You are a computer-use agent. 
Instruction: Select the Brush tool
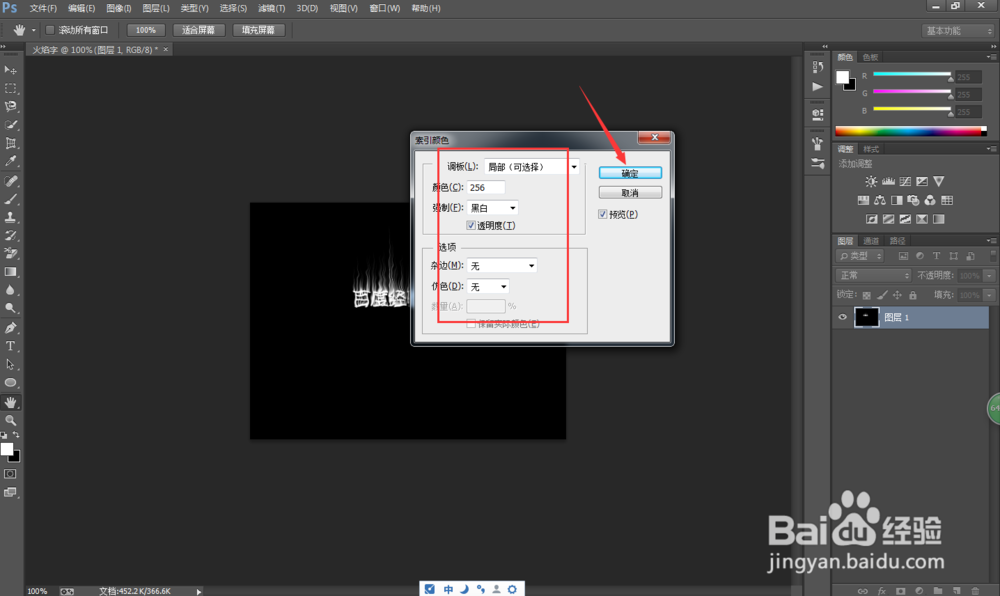pos(11,199)
